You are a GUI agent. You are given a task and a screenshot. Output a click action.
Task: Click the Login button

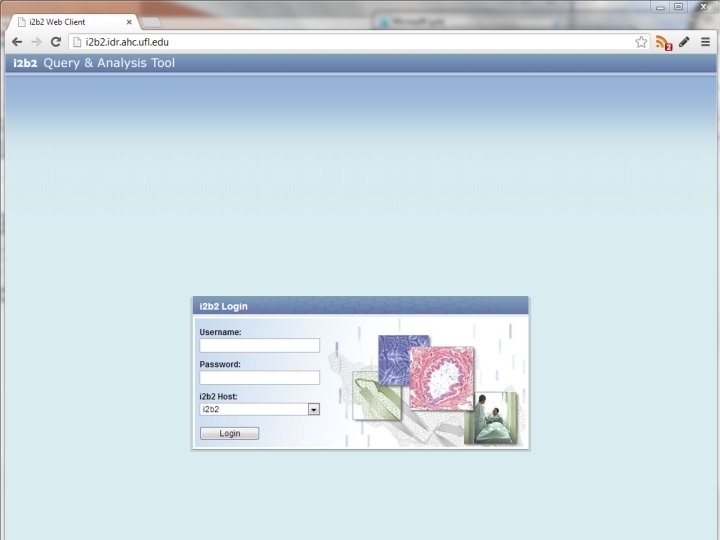pyautogui.click(x=230, y=433)
